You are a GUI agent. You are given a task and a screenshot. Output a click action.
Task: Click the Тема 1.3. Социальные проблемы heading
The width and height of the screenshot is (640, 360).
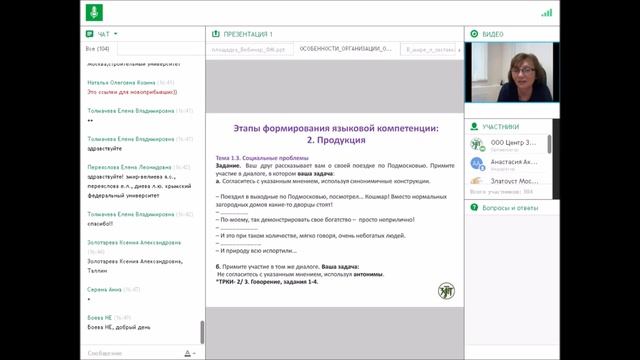click(x=262, y=158)
